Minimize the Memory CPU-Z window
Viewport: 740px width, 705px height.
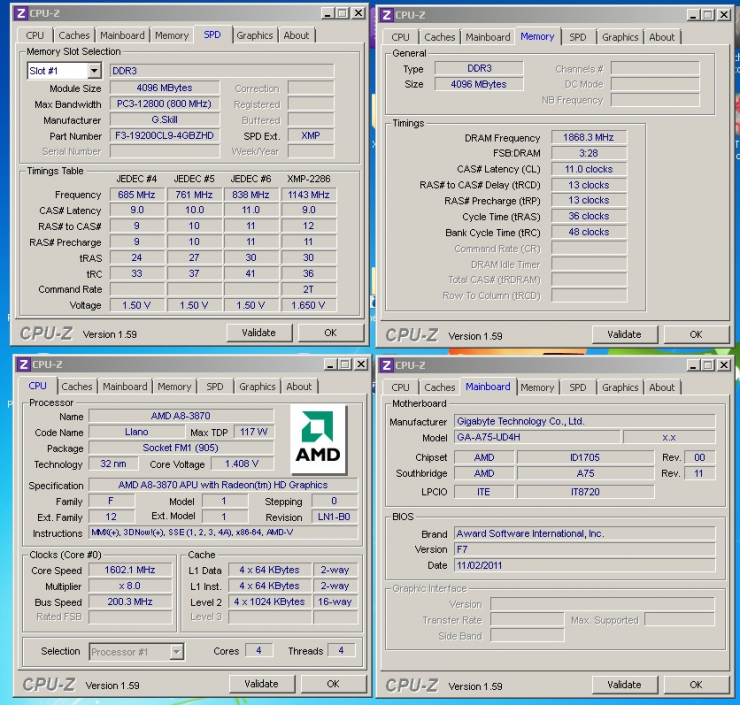click(693, 15)
